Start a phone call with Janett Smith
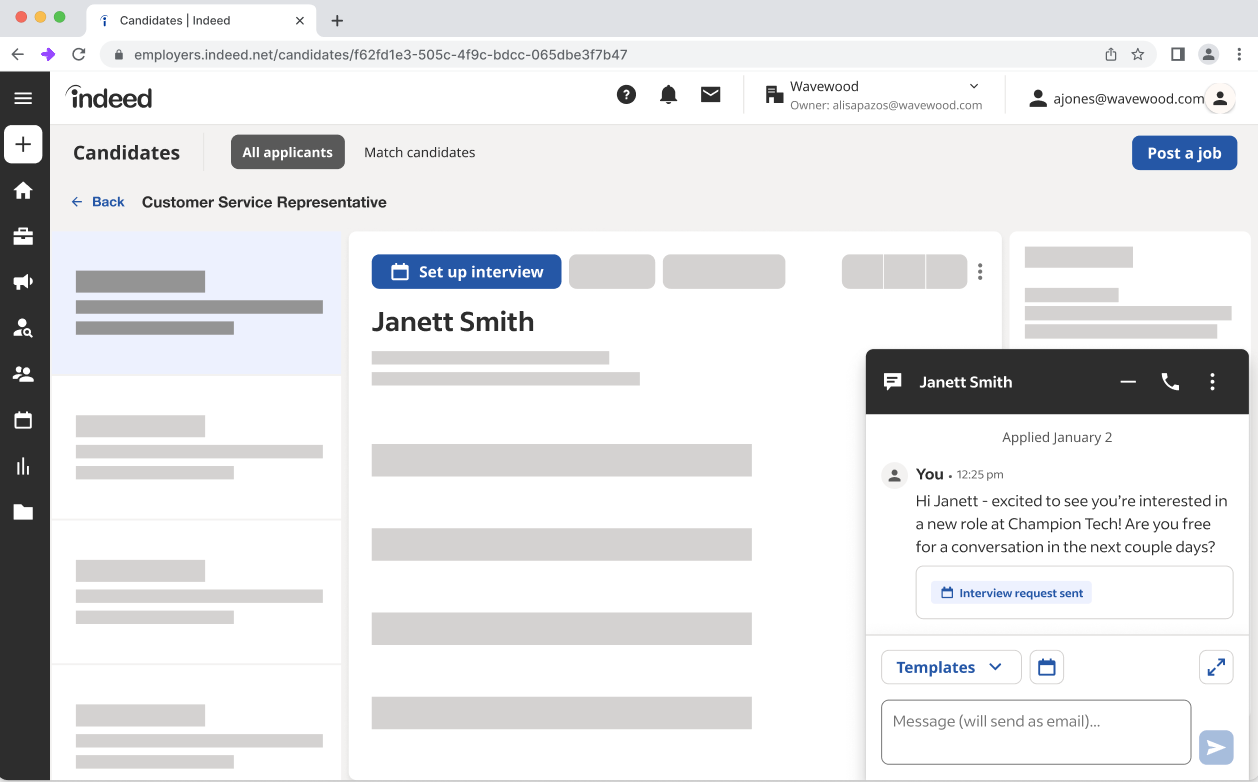 point(1170,382)
